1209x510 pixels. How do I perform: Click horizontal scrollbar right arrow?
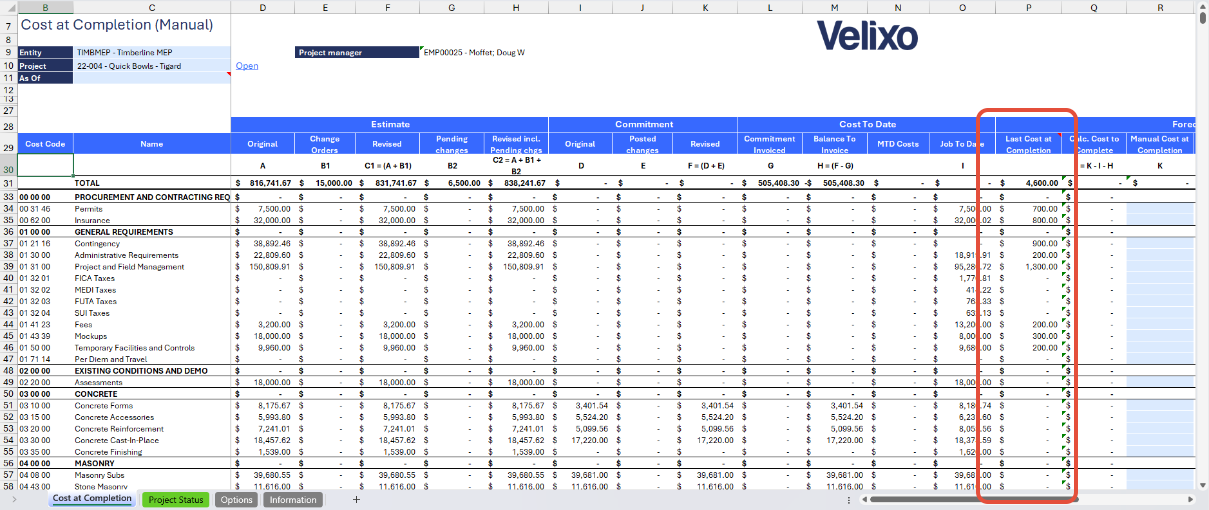1190,499
